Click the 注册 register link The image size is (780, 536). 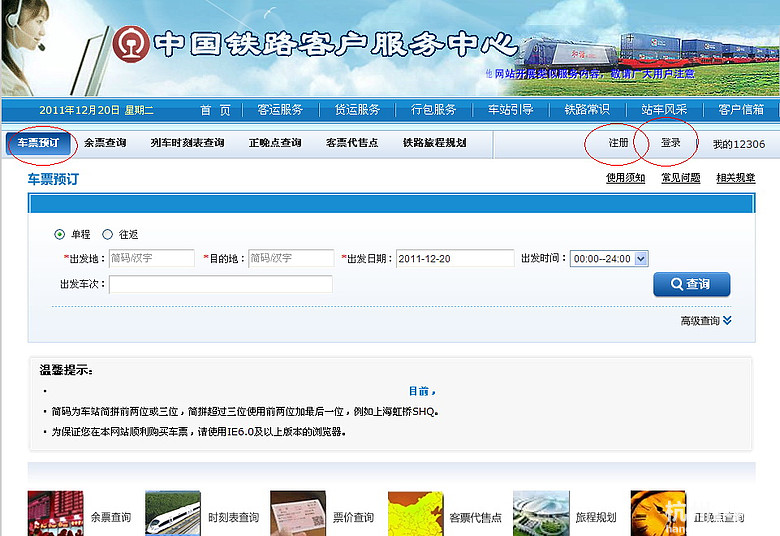click(619, 143)
